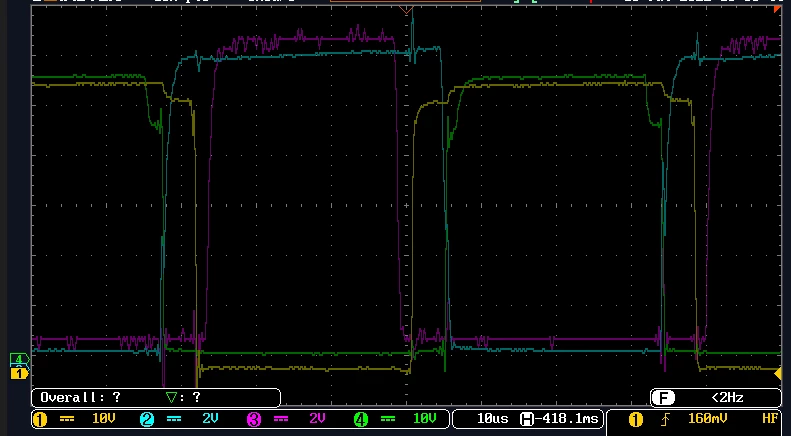Select channel 4 green badge in status bar
The height and width of the screenshot is (436, 791).
click(361, 419)
